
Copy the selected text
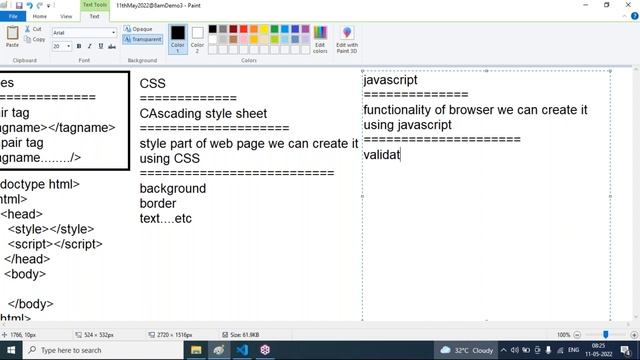[35, 40]
